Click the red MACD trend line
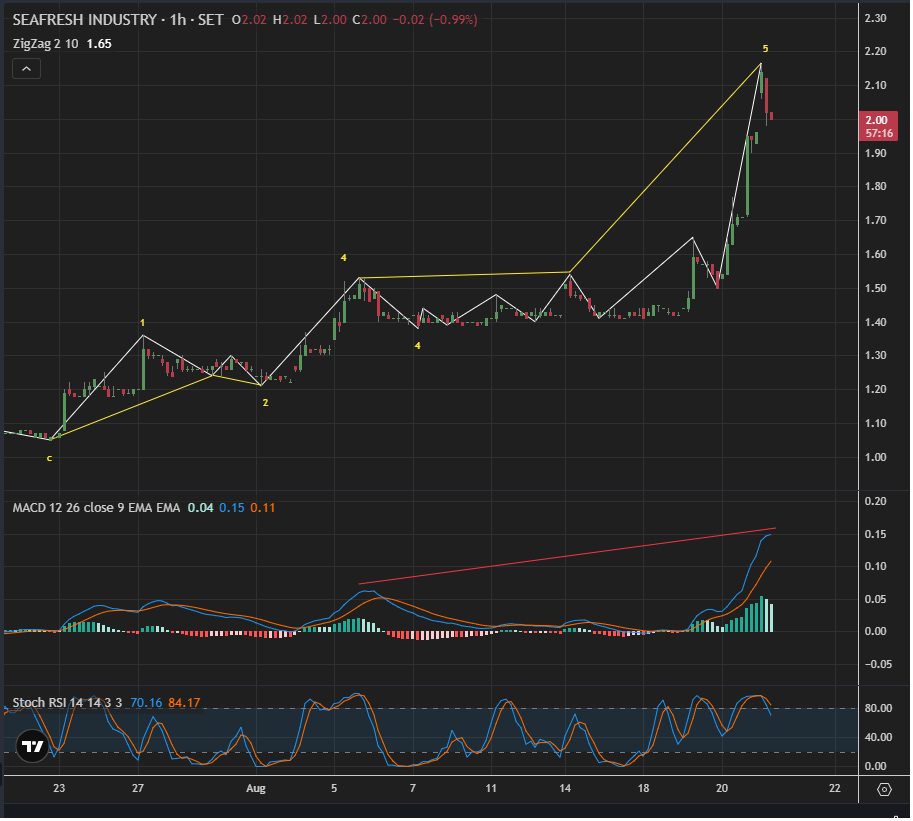Viewport: 913px width, 821px height. coord(568,557)
